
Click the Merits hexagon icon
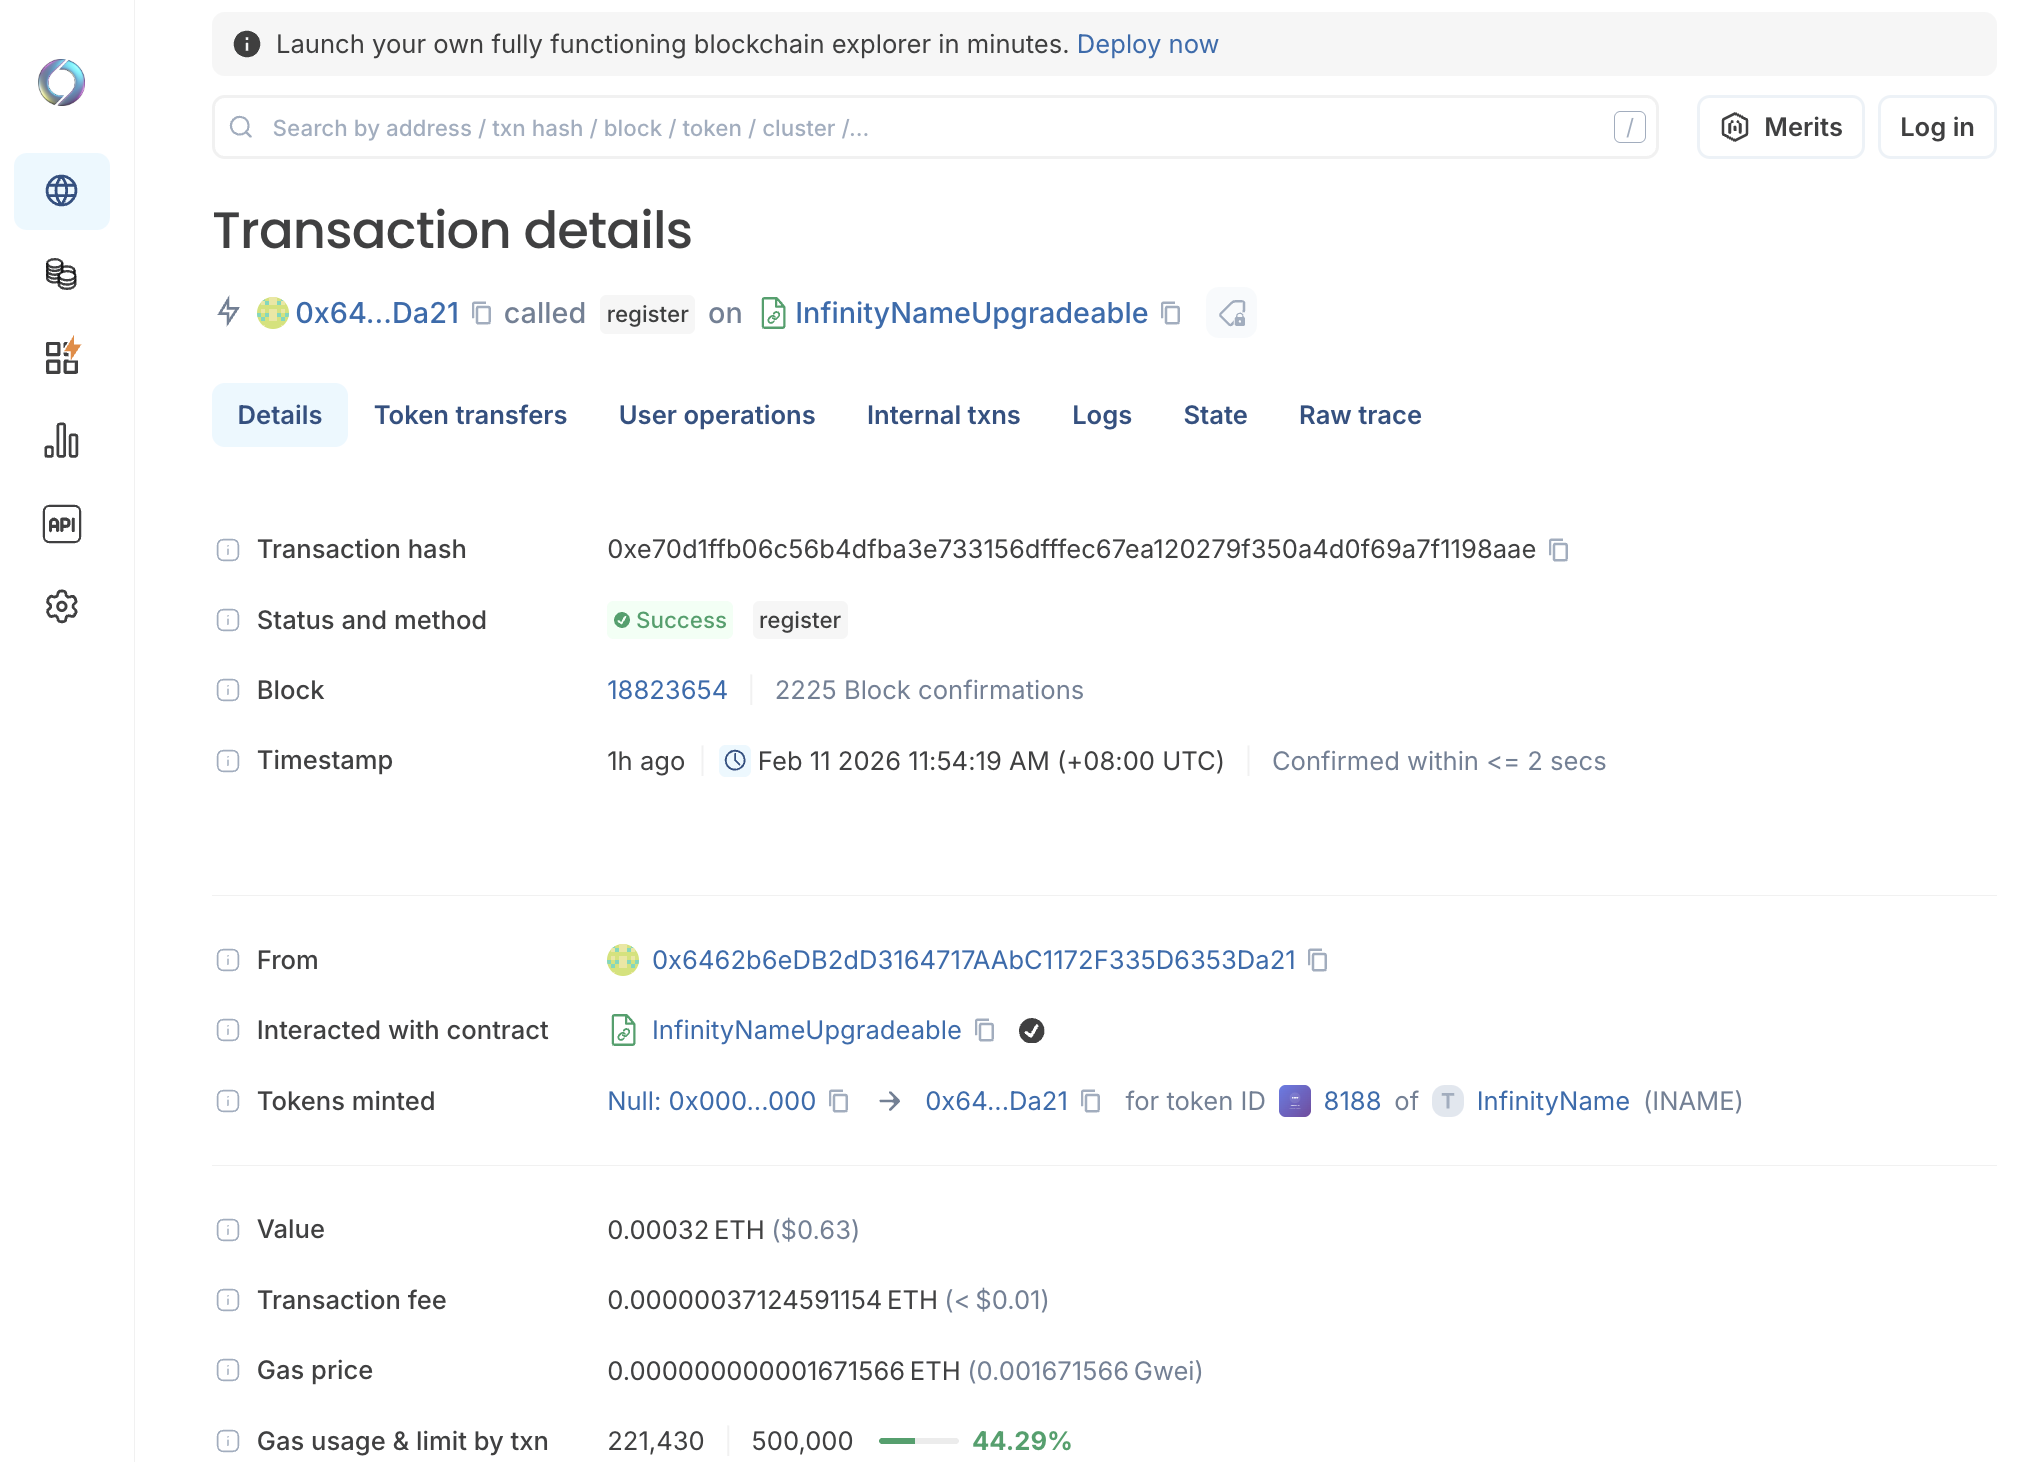point(1736,127)
